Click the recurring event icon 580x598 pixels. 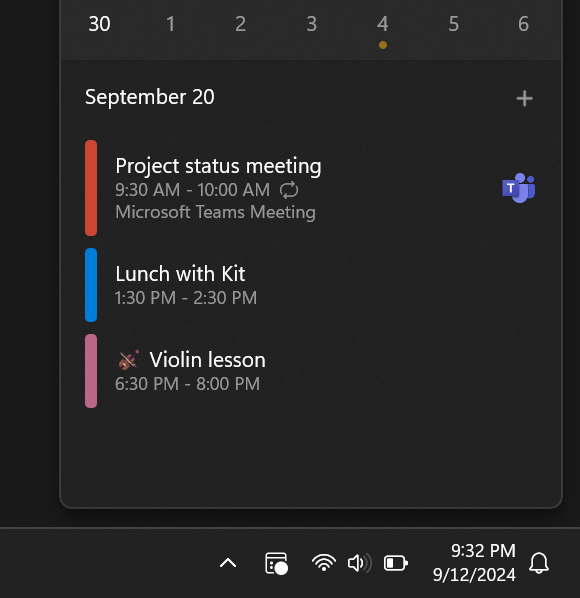tap(289, 190)
